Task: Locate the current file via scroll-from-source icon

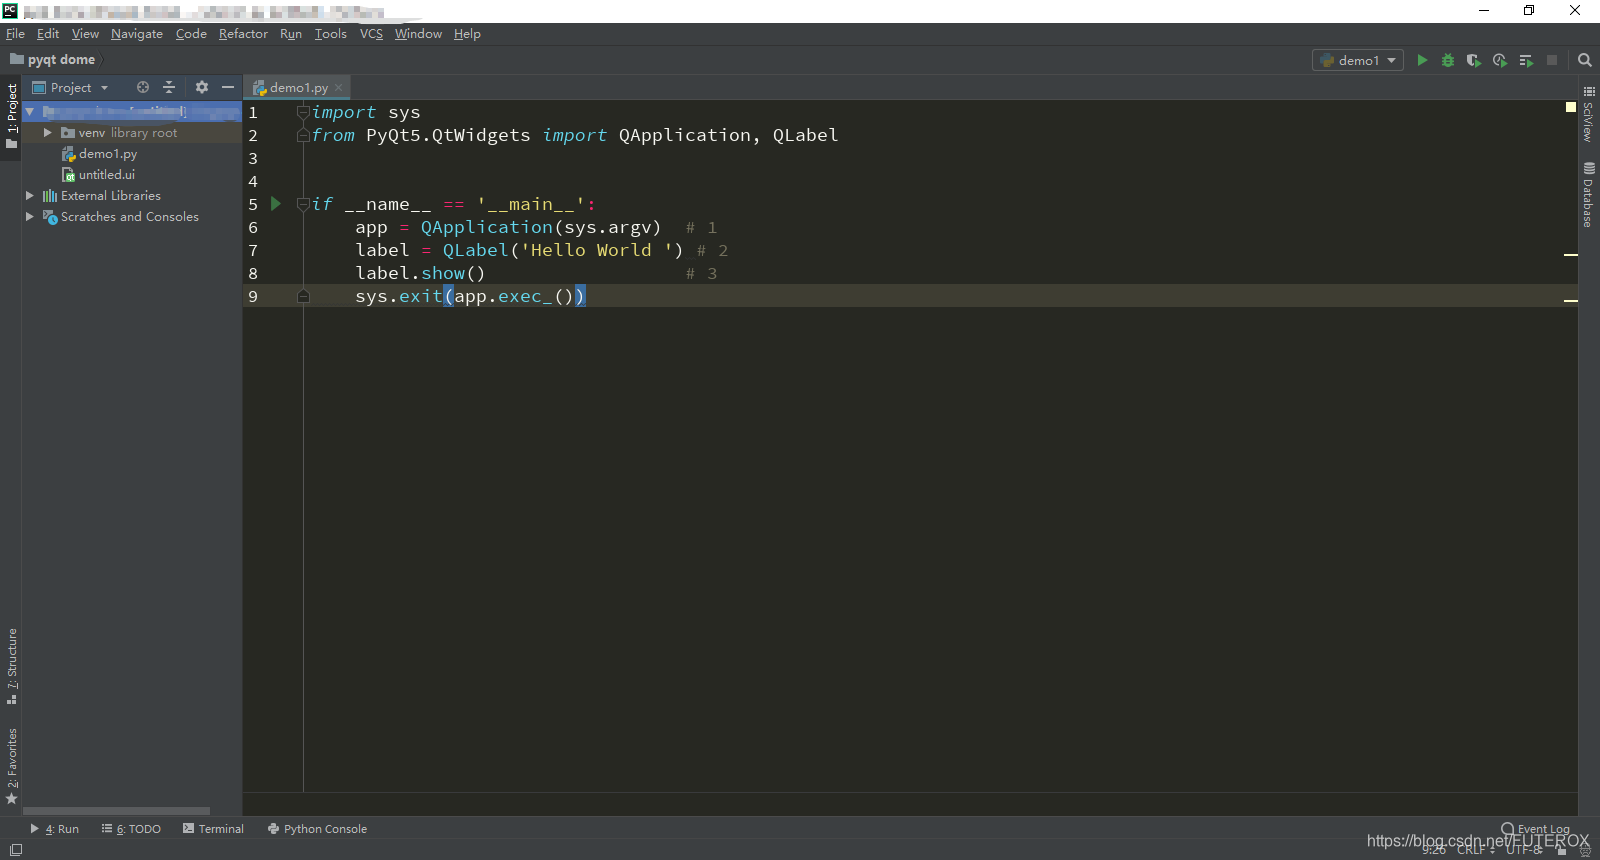Action: [x=143, y=87]
